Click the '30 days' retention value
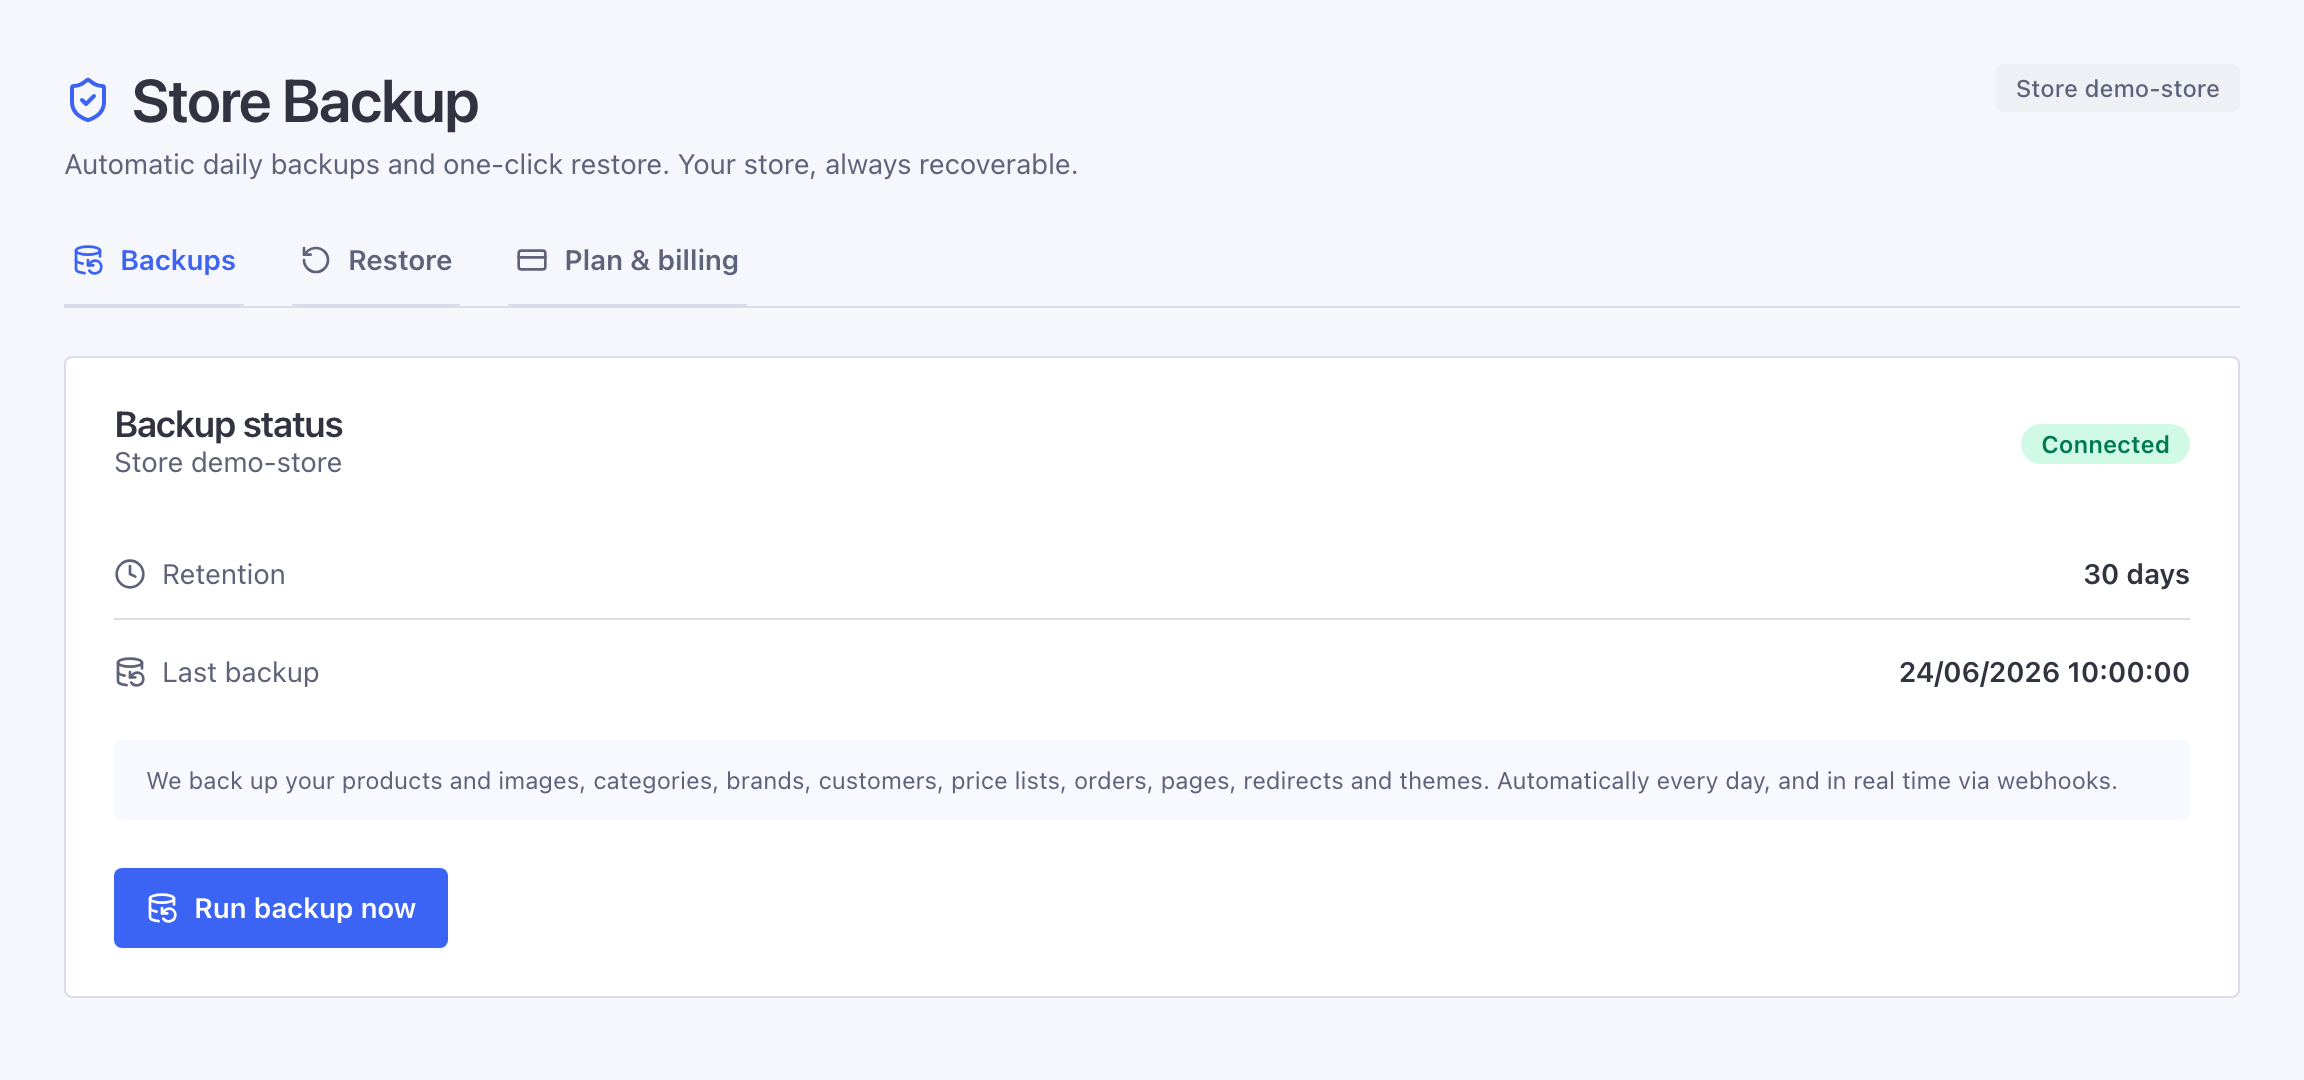The height and width of the screenshot is (1080, 2304). [x=2136, y=574]
